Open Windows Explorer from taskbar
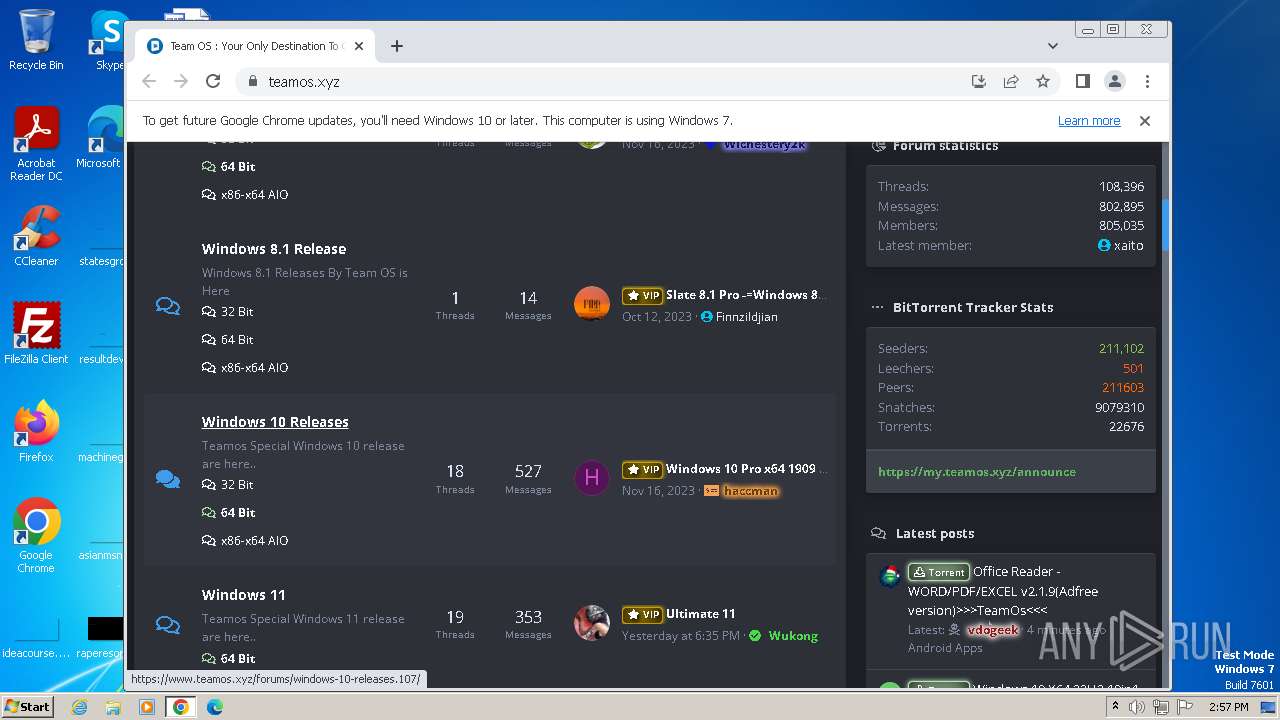This screenshot has height=720, width=1280. (x=113, y=707)
